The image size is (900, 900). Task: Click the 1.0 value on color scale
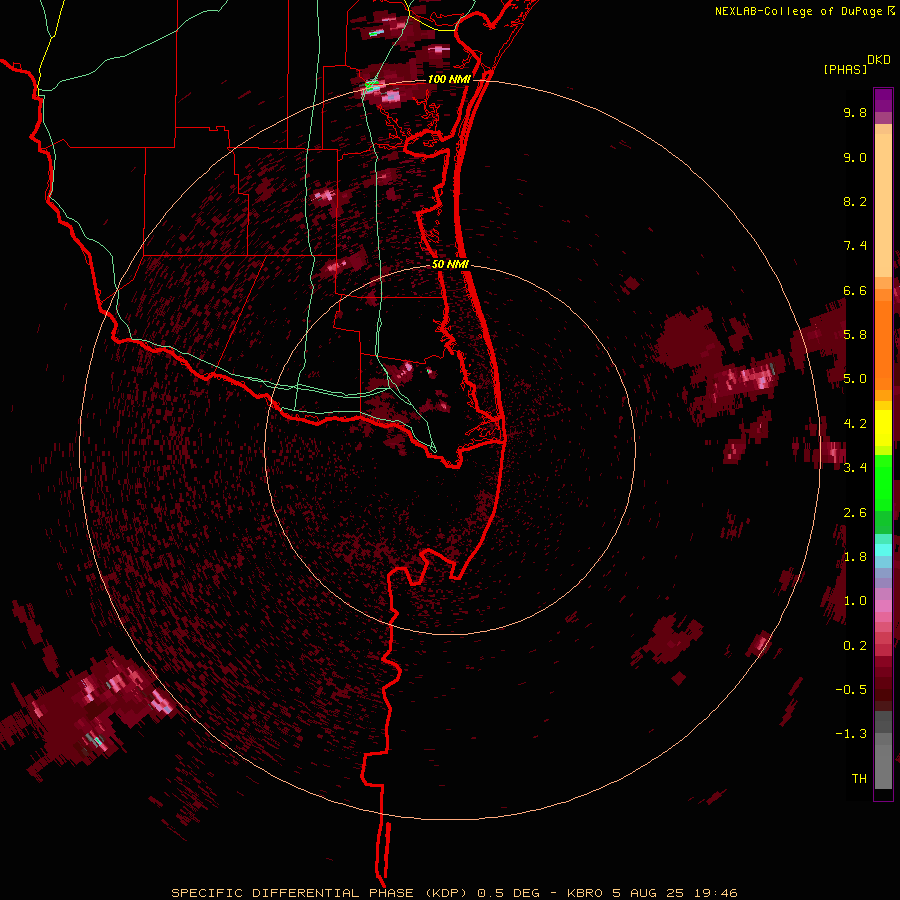pos(855,601)
